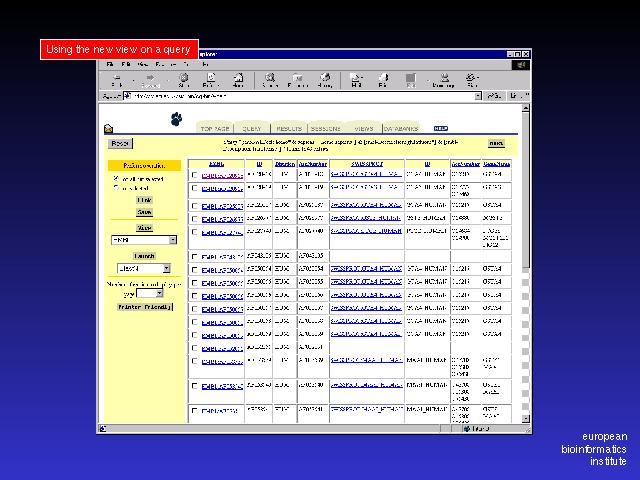Click the SWISSPROT column header link
This screenshot has width=640, height=480.
[x=367, y=164]
